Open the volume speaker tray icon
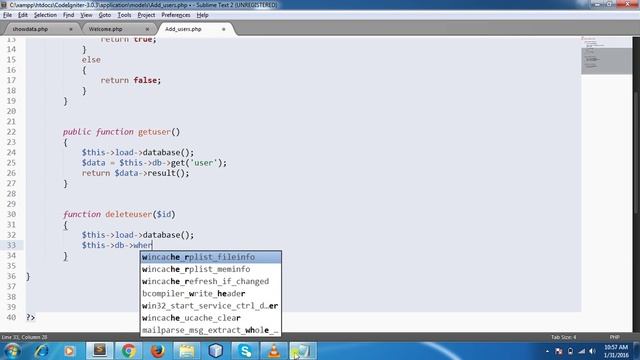This screenshot has width=640, height=360. (592, 351)
